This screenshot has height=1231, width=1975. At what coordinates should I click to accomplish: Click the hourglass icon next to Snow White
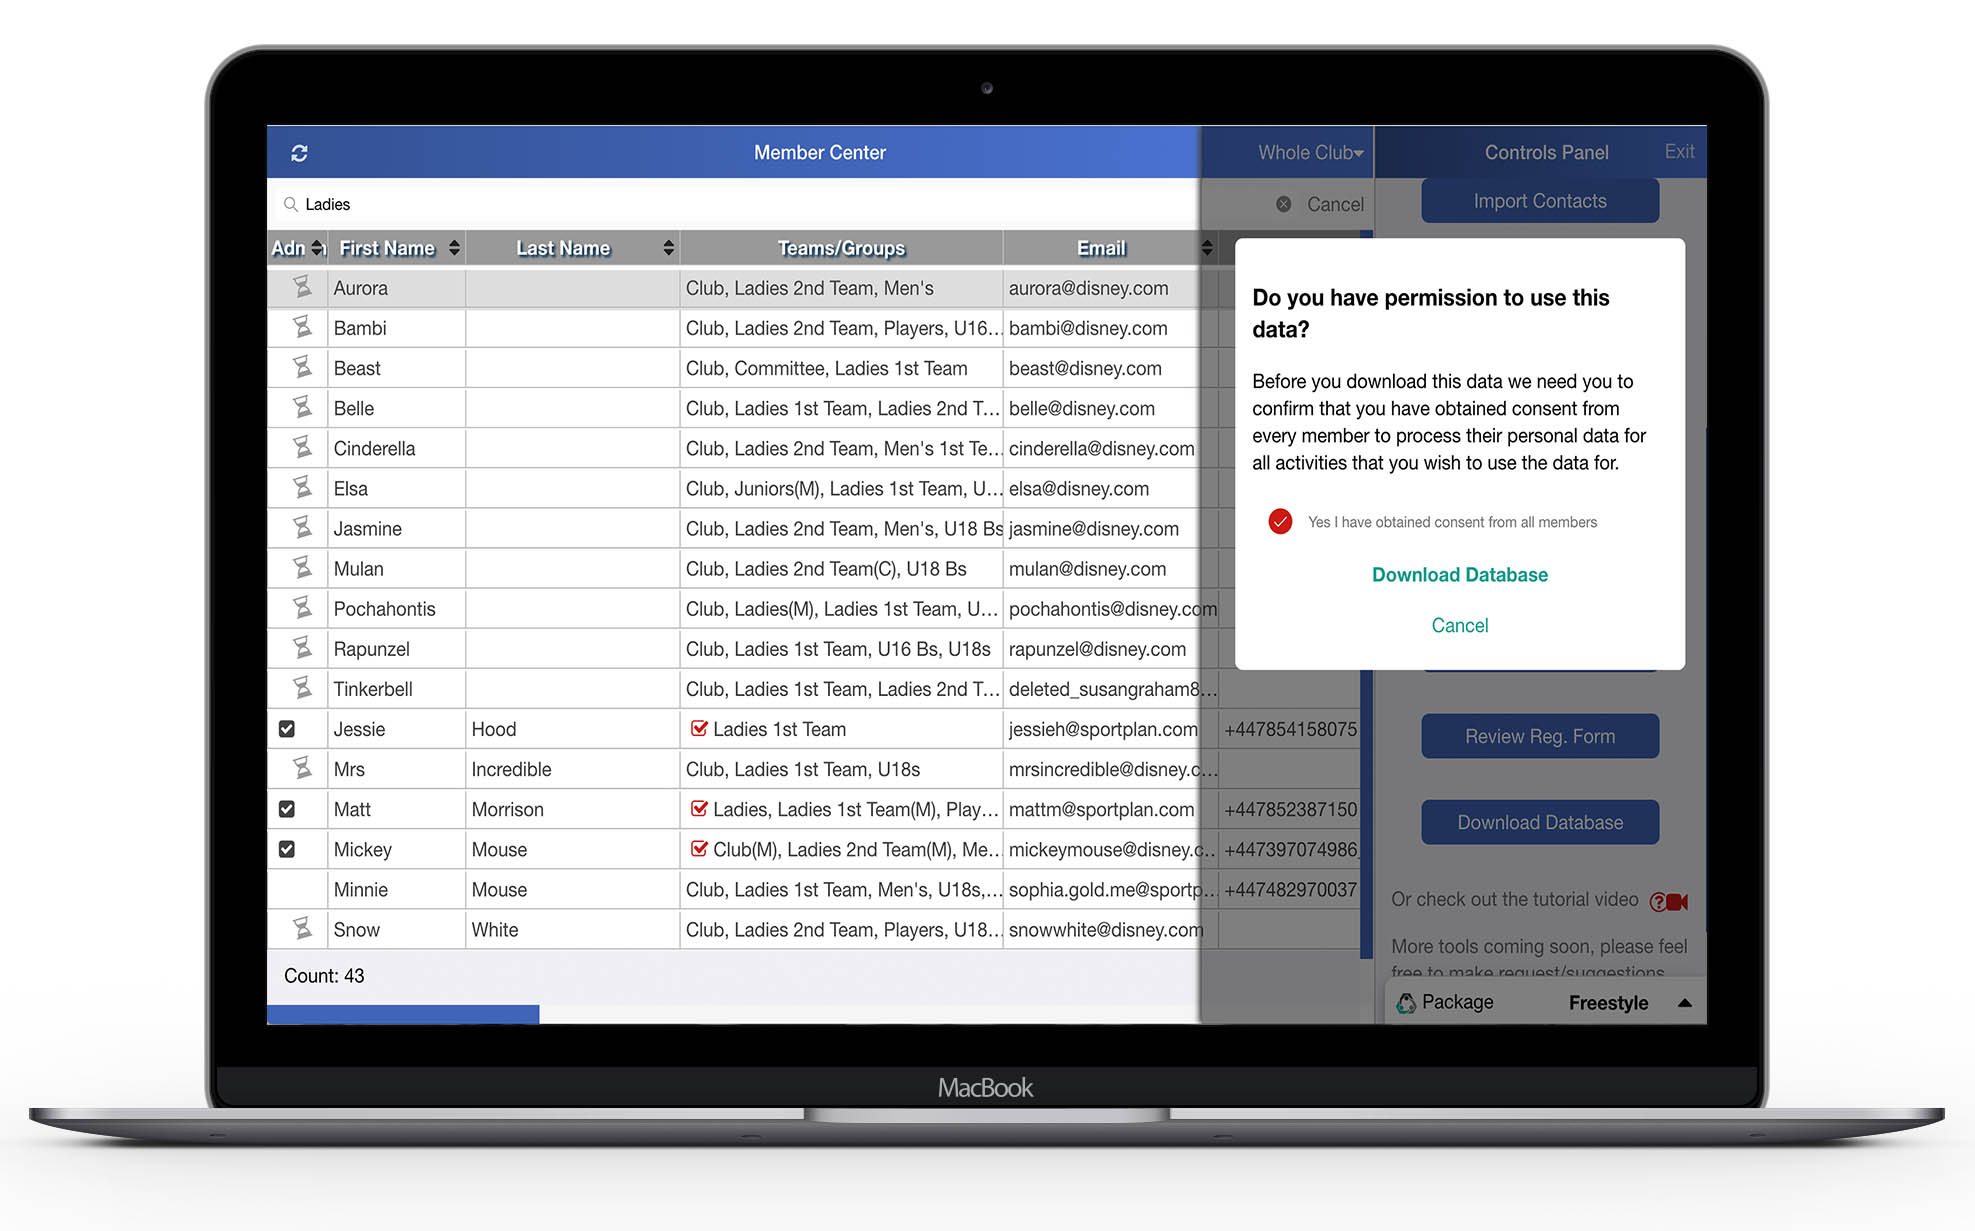tap(301, 929)
